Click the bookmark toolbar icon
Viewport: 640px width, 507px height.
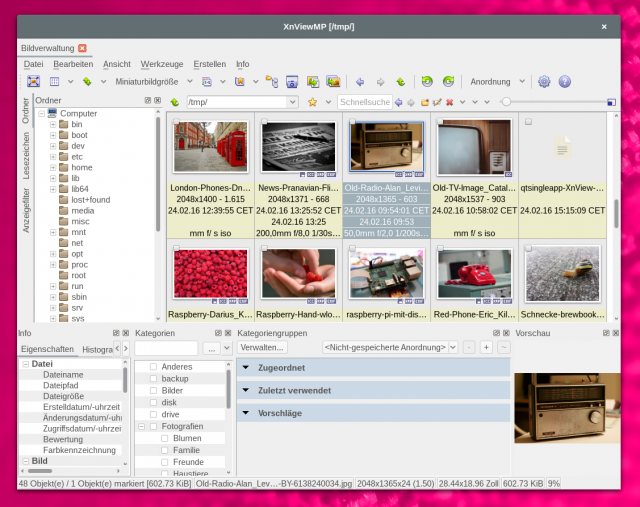240,82
